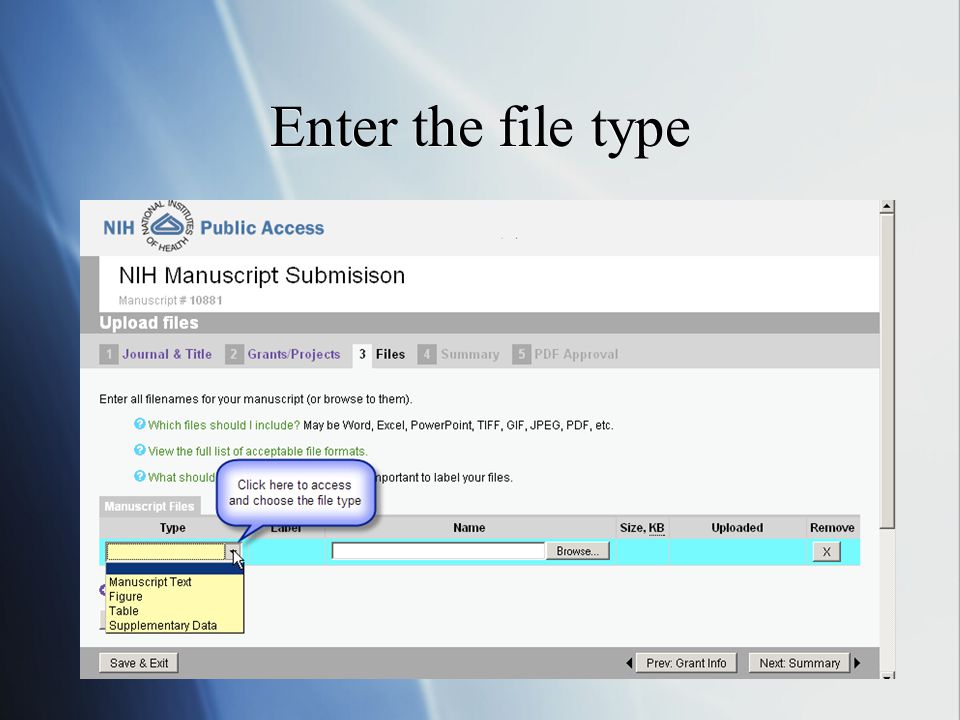The width and height of the screenshot is (960, 720).
Task: Choose 'Table' from the type list
Action: [174, 611]
